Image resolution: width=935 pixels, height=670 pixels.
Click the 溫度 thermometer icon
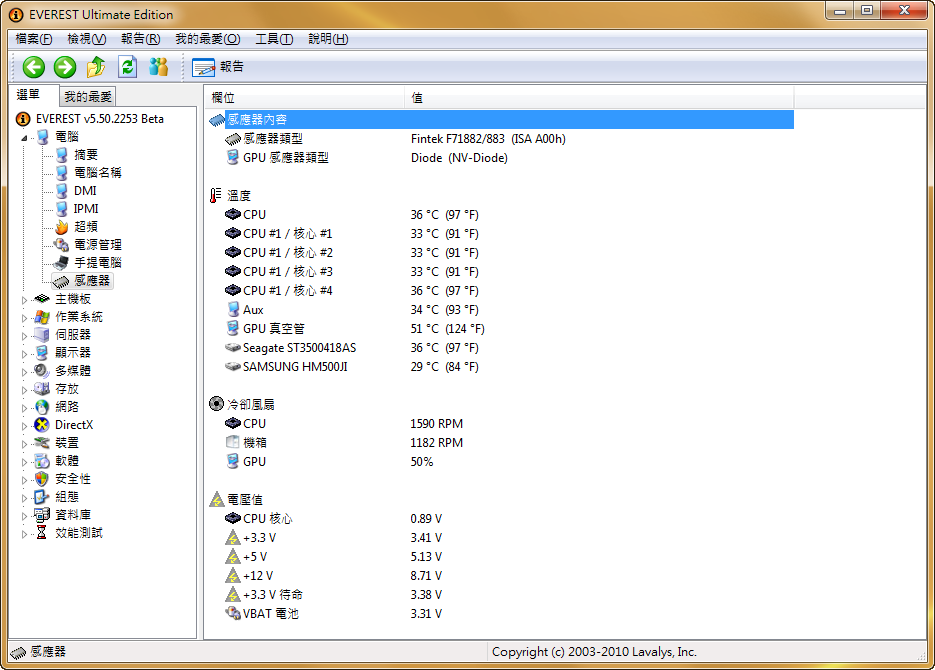coord(215,196)
